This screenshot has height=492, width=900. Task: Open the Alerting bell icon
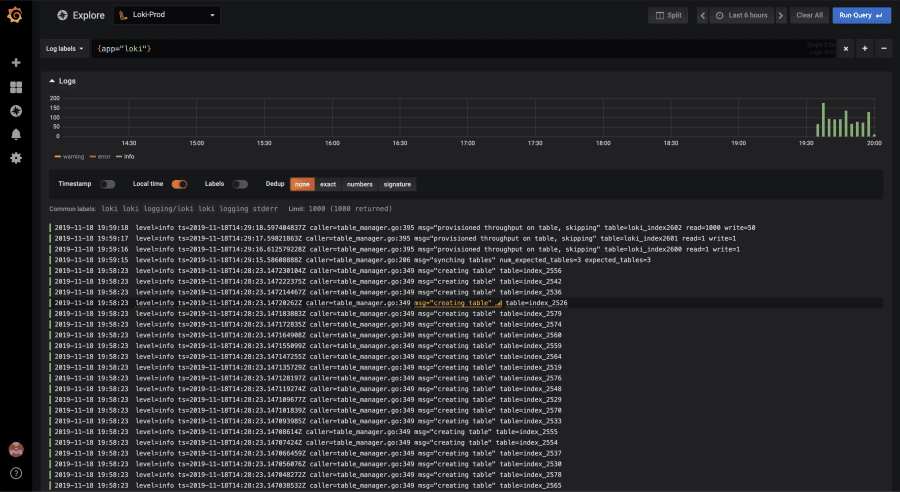coord(16,134)
